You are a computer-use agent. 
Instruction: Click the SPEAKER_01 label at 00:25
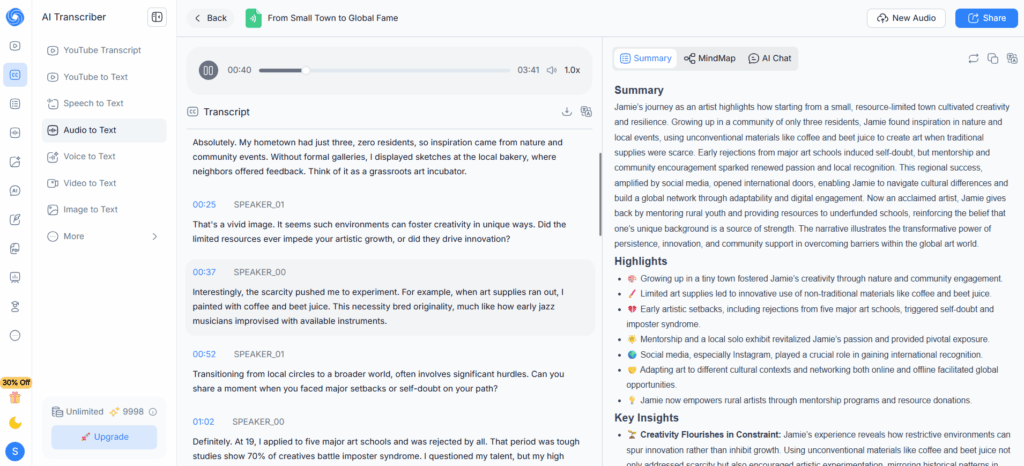click(259, 204)
